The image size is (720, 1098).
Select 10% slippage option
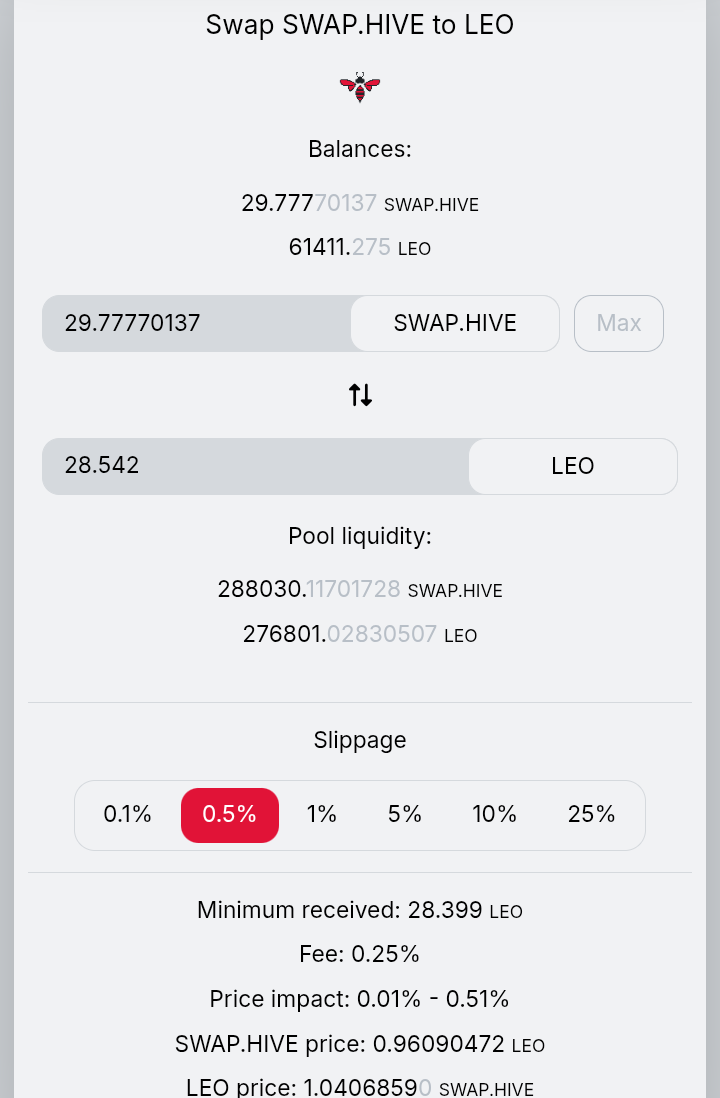494,814
